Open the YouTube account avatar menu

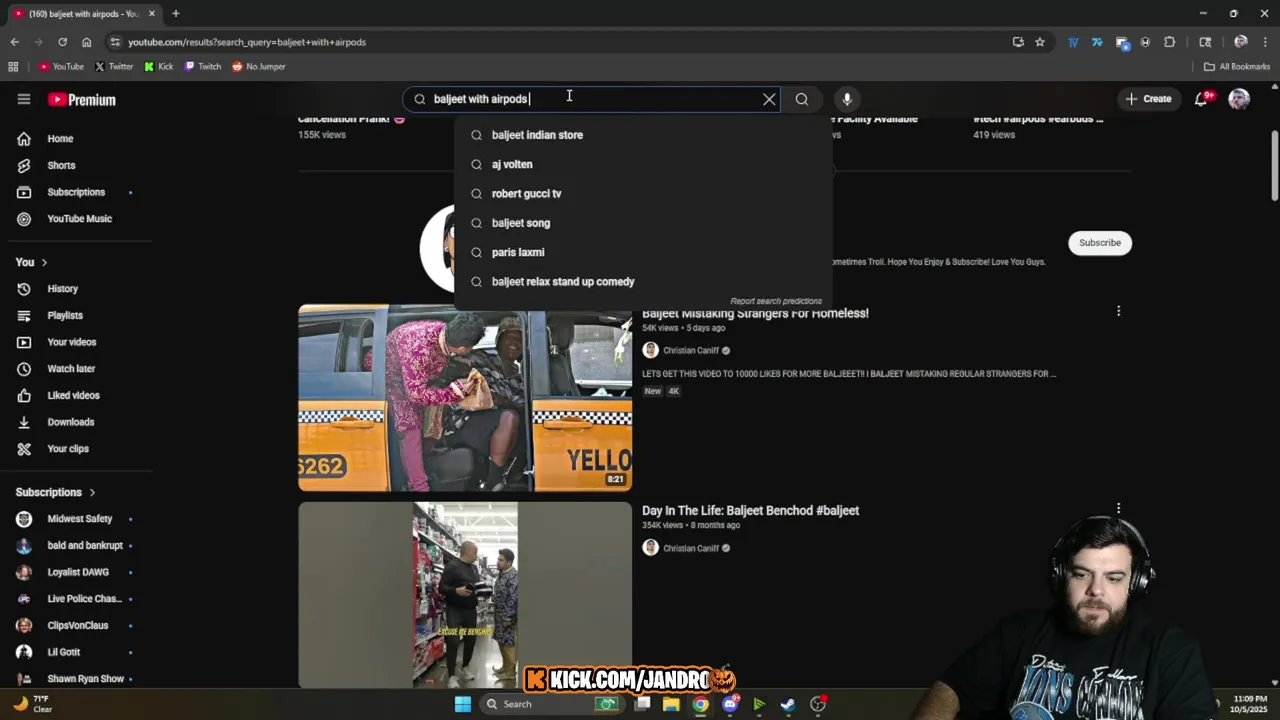(x=1239, y=99)
